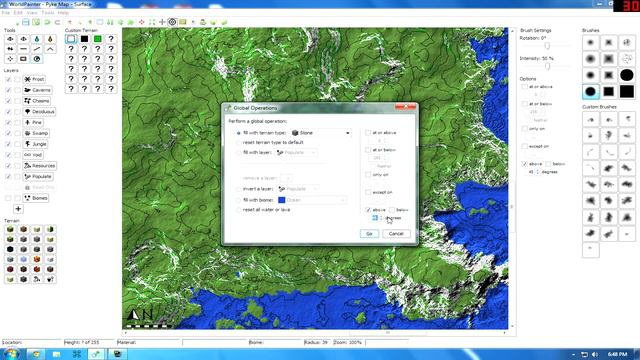Screen dimensions: 640x360
Task: Enable 'at or above' in Global Operations dialog
Action: coord(368,133)
